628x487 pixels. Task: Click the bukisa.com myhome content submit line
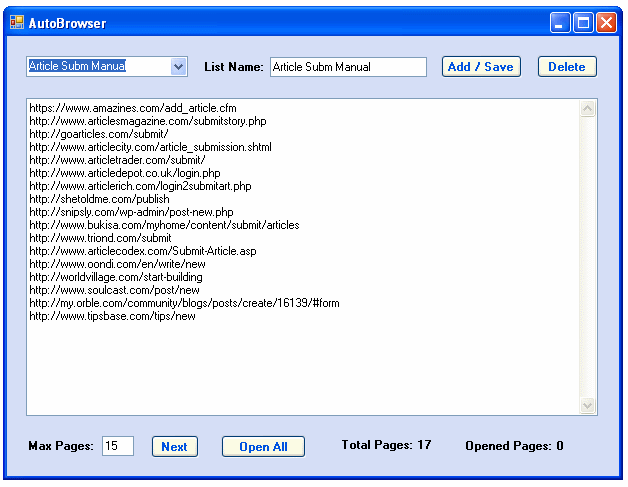165,225
